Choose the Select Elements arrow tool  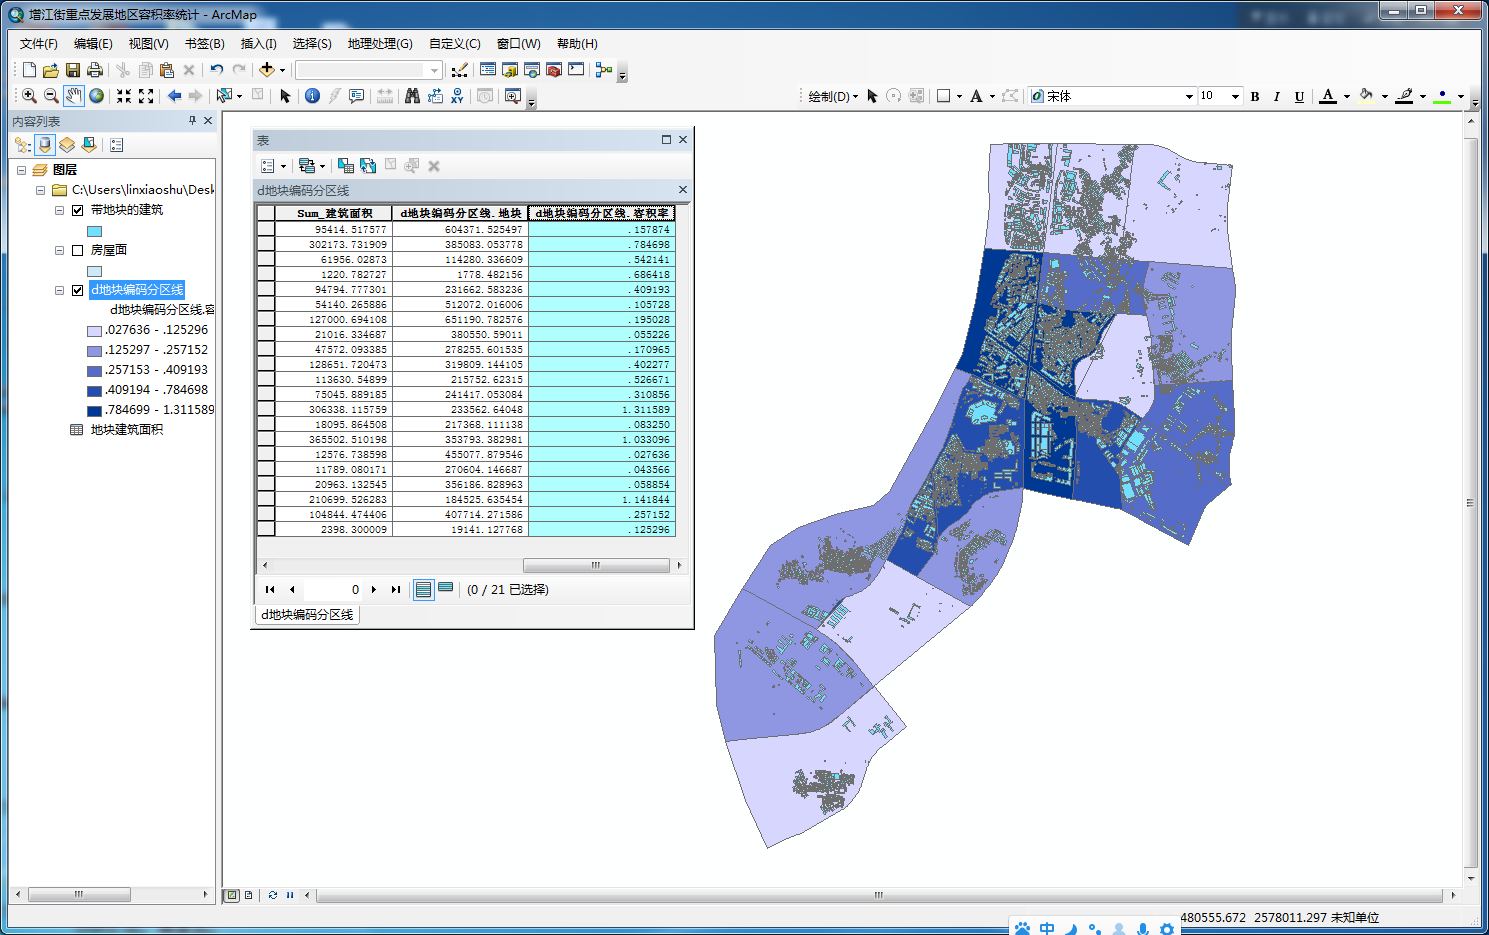[x=285, y=96]
